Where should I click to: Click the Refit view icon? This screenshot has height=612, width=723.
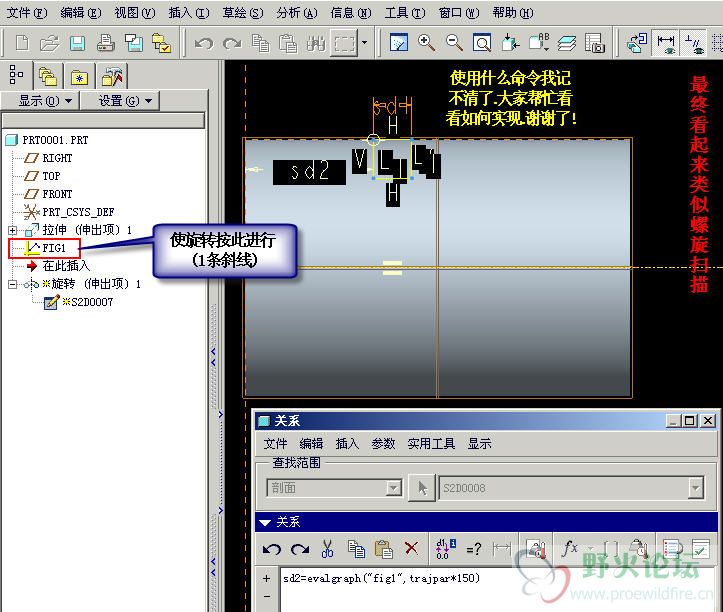point(482,43)
